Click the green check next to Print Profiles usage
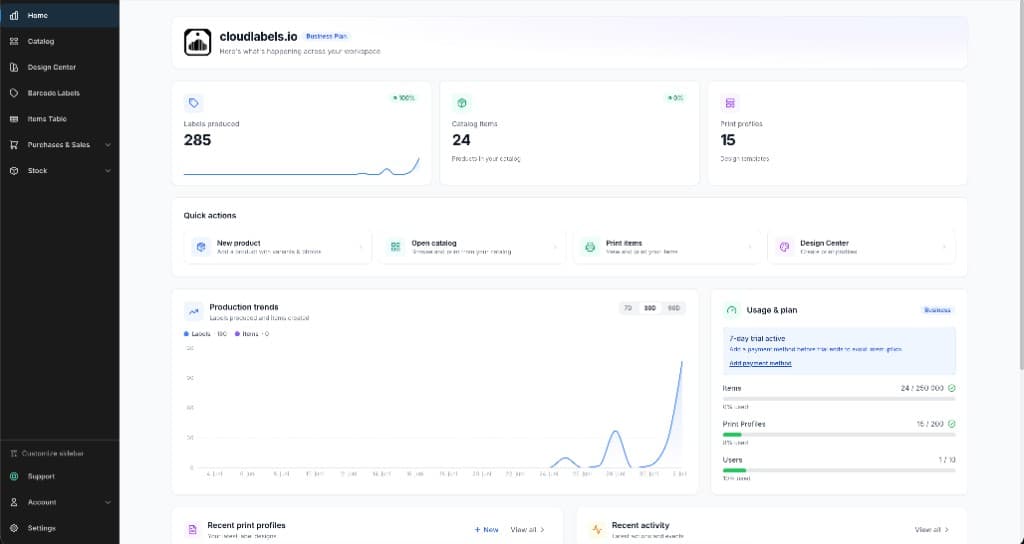This screenshot has height=544, width=1024. point(952,424)
